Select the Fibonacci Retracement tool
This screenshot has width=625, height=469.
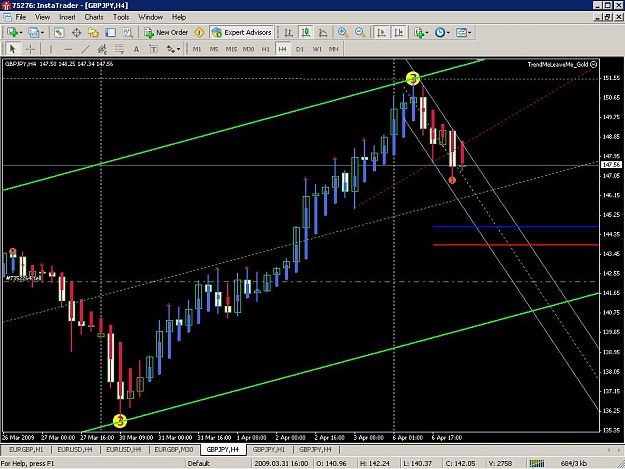tap(119, 49)
